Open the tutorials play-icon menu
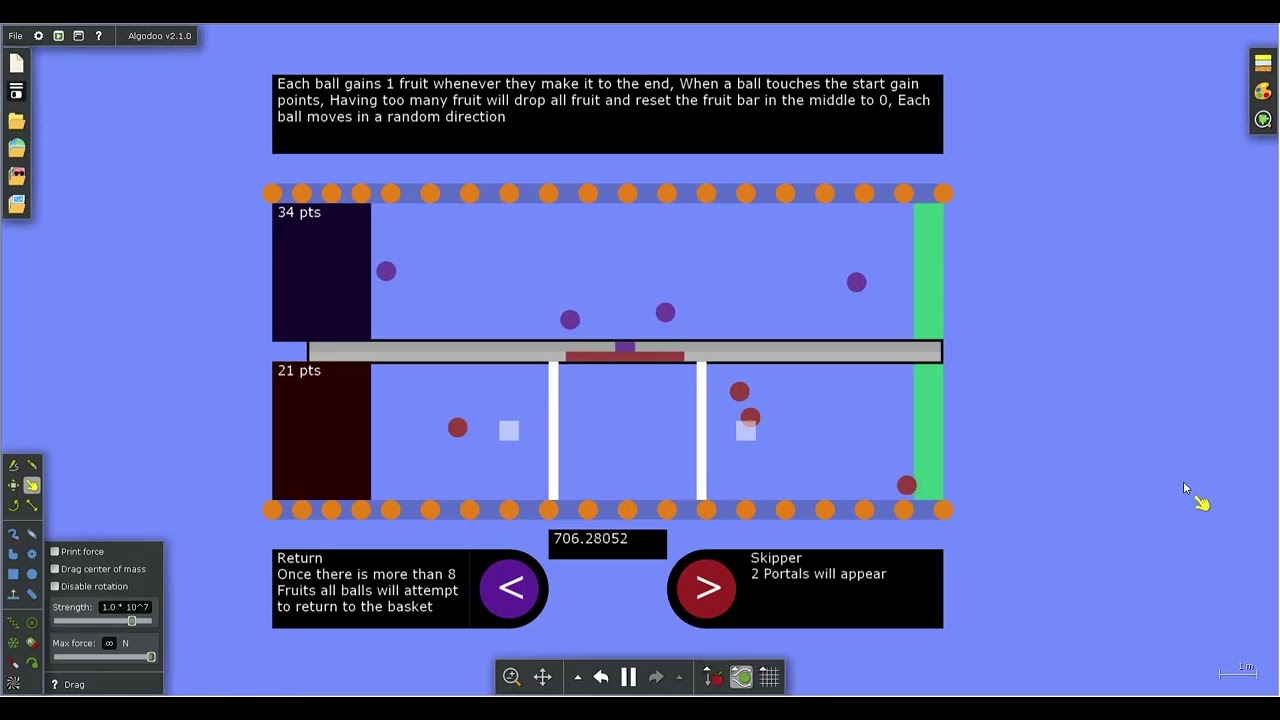The height and width of the screenshot is (720, 1280). (x=58, y=36)
